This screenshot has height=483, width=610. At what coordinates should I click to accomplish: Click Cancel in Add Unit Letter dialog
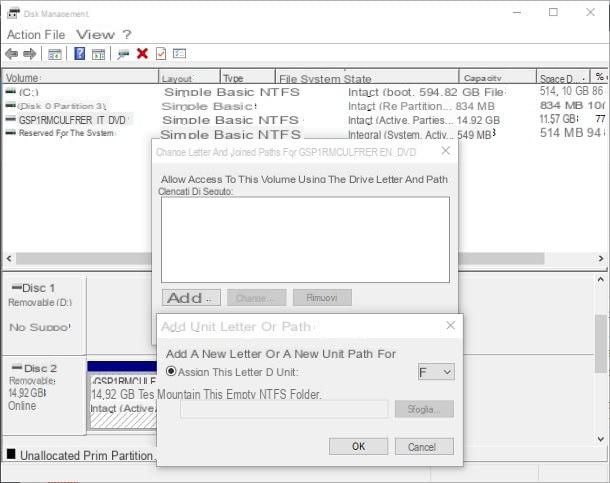424,446
